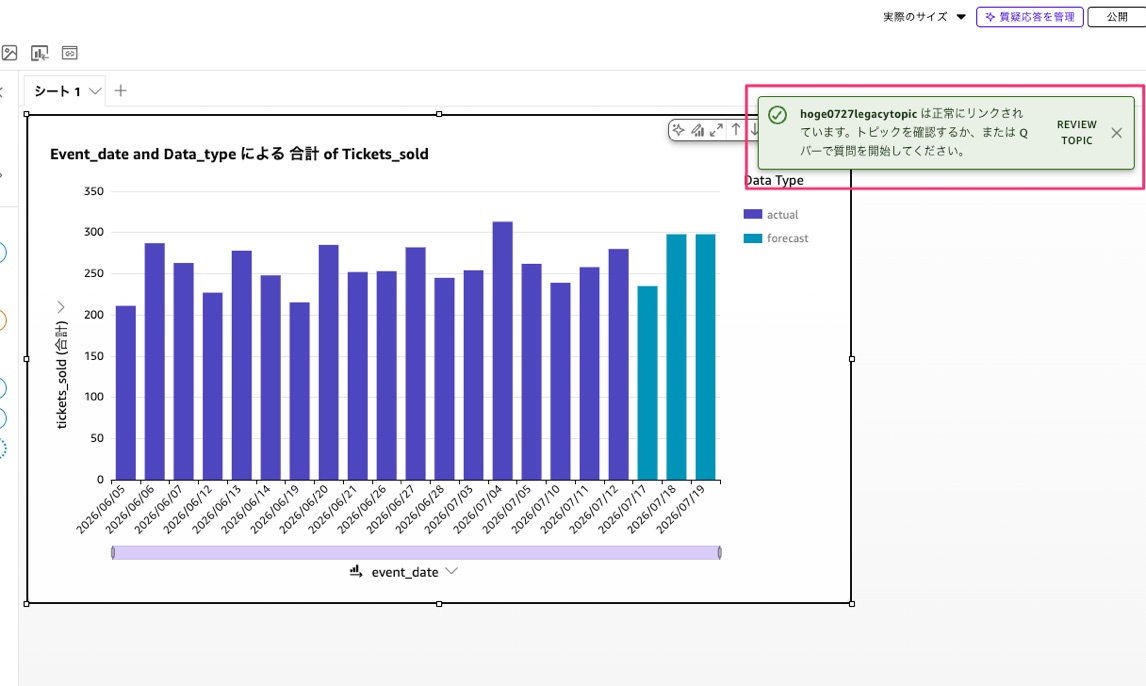1146x686 pixels.
Task: Expand the event_date axis field menu
Action: [x=452, y=571]
